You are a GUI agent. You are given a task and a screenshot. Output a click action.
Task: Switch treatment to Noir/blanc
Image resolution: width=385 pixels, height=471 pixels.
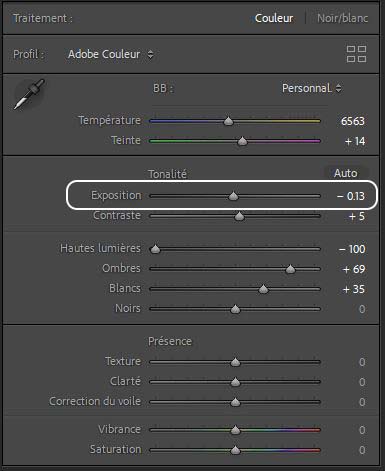click(342, 18)
